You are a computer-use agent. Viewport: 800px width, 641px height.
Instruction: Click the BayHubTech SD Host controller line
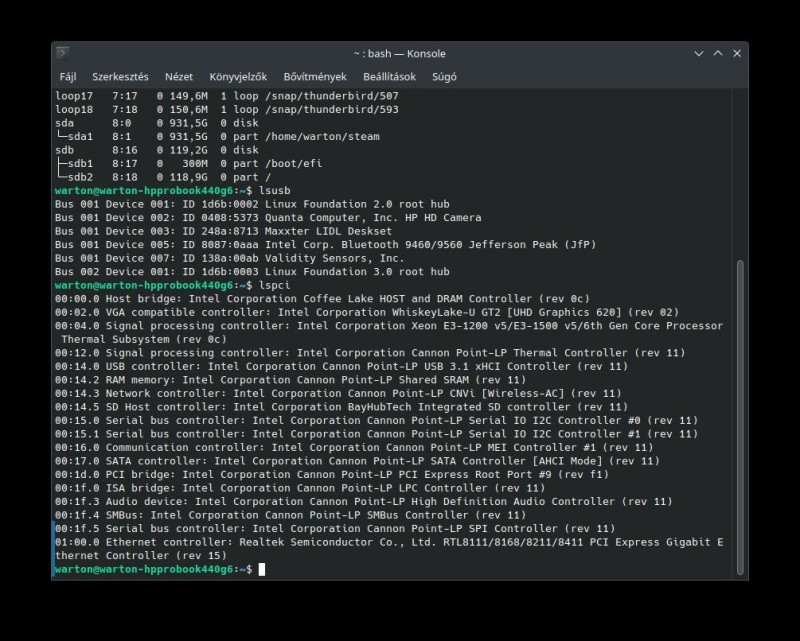click(342, 407)
